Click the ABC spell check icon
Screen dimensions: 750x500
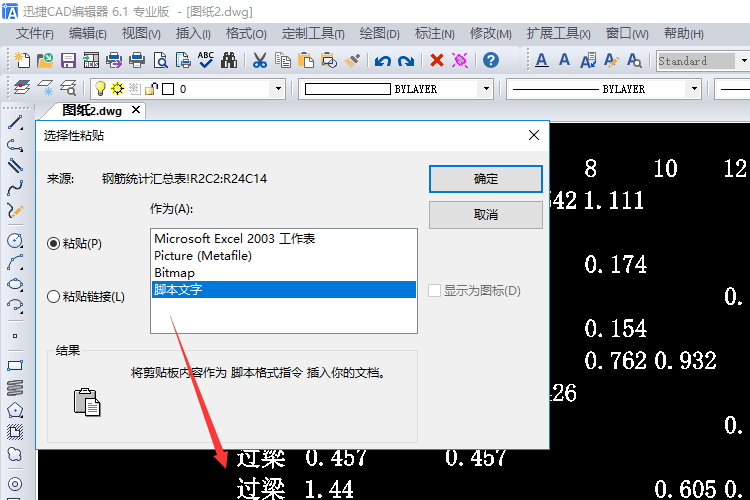pos(206,60)
